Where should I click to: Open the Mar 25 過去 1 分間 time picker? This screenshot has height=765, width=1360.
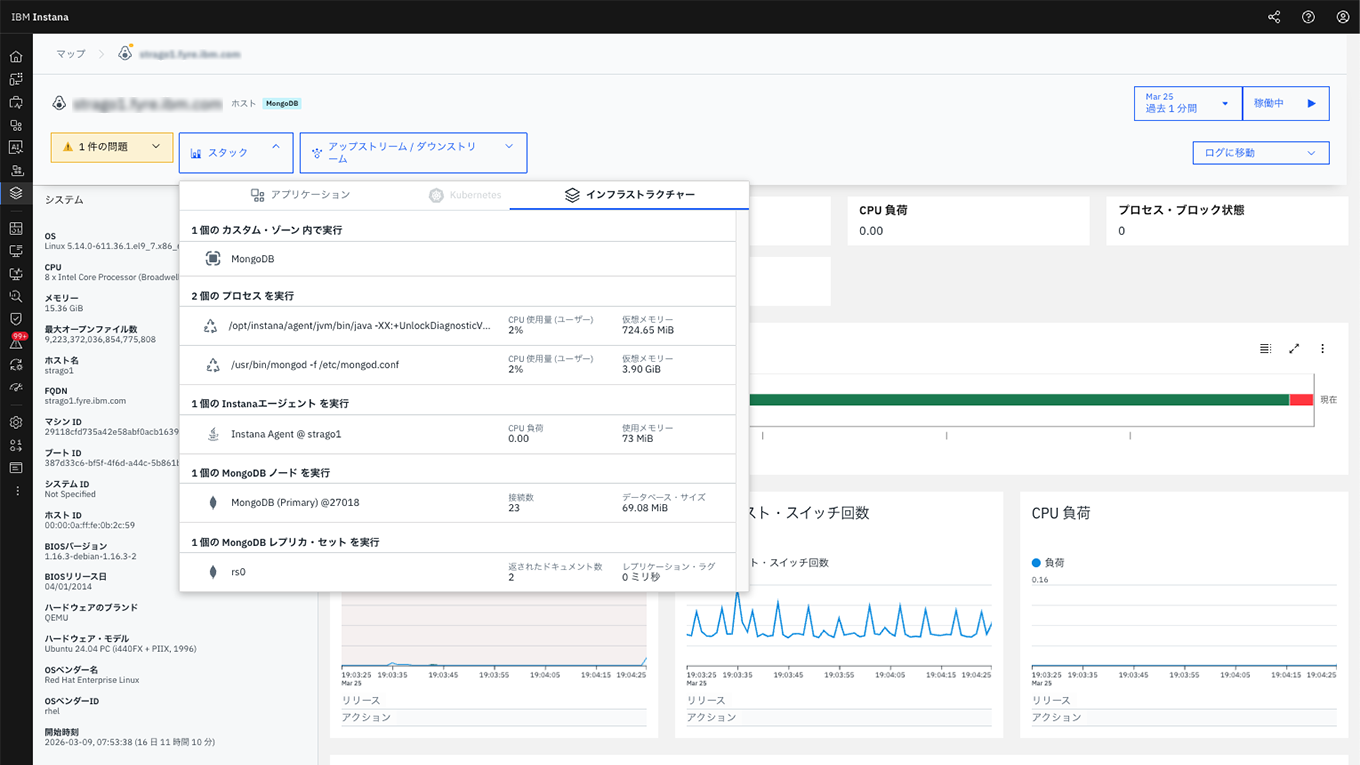click(1188, 103)
